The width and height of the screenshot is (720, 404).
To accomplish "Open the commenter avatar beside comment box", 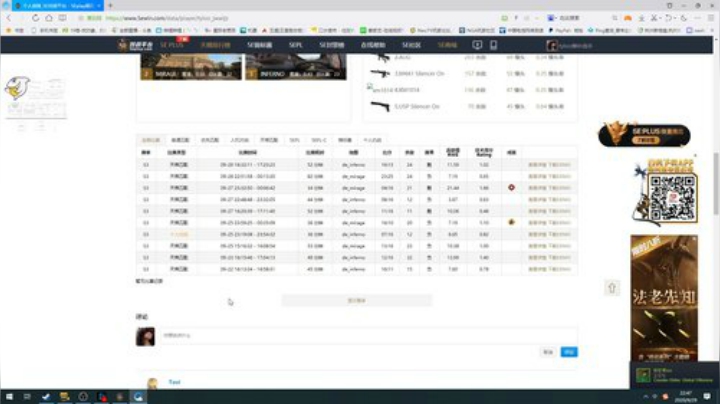I will point(145,337).
